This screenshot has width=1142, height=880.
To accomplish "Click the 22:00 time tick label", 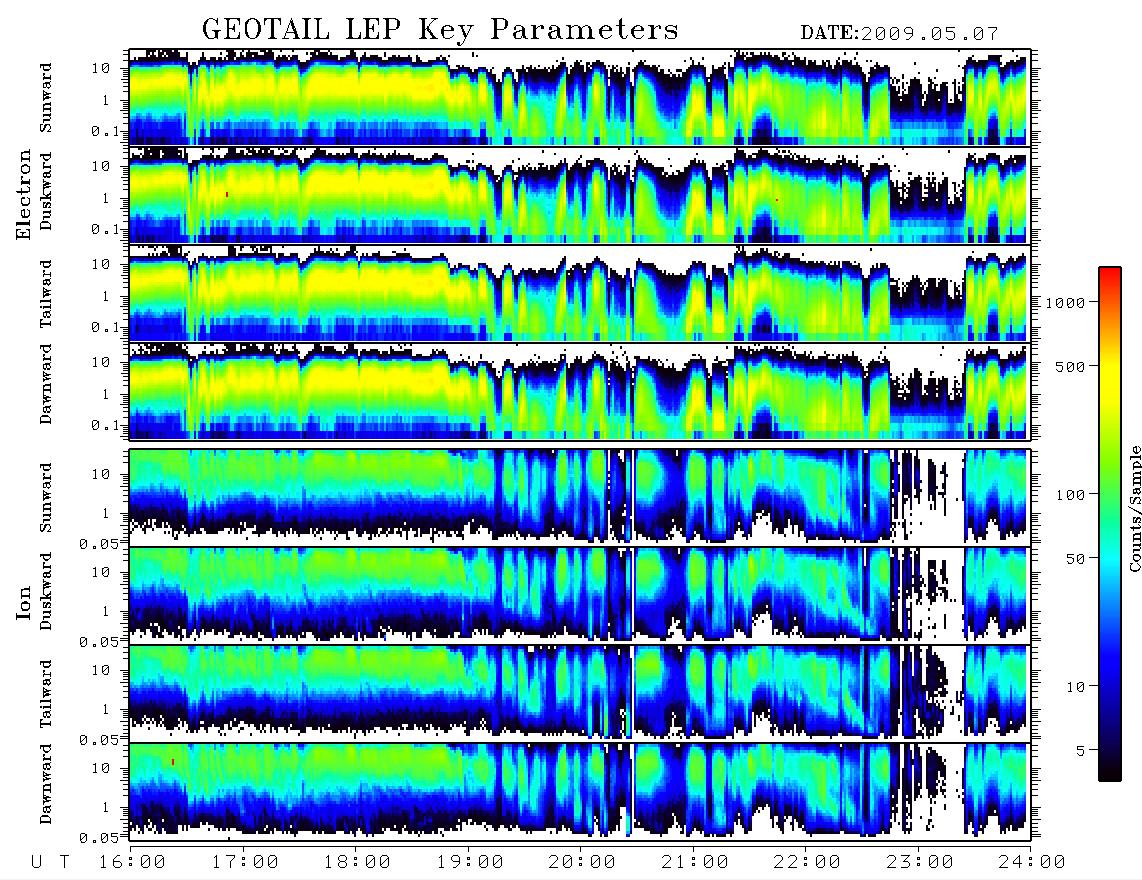I will click(x=807, y=863).
